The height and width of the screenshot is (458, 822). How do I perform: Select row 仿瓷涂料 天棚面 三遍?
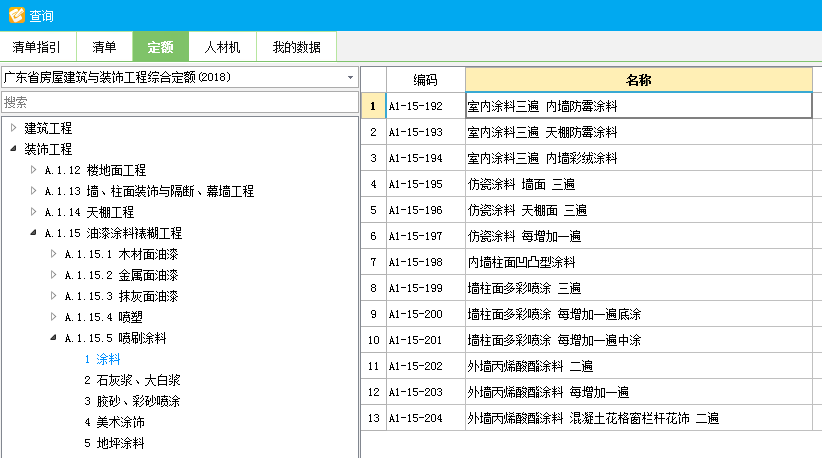639,210
